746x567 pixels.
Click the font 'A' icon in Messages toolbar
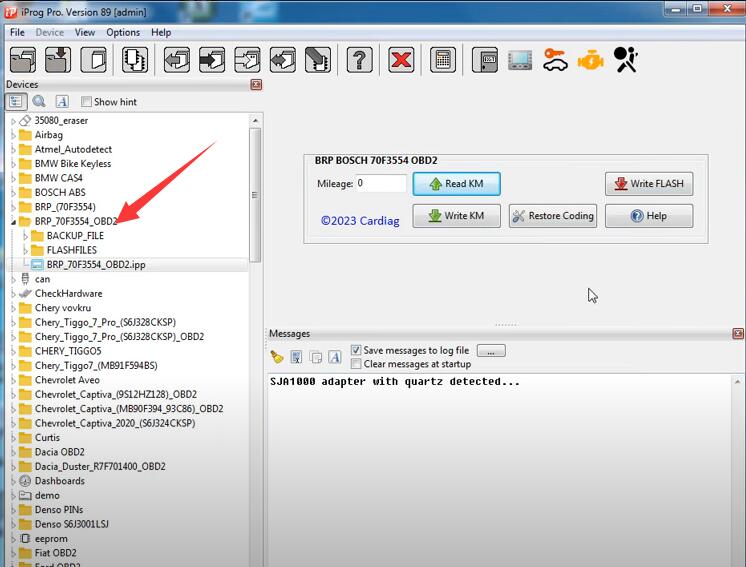334,357
